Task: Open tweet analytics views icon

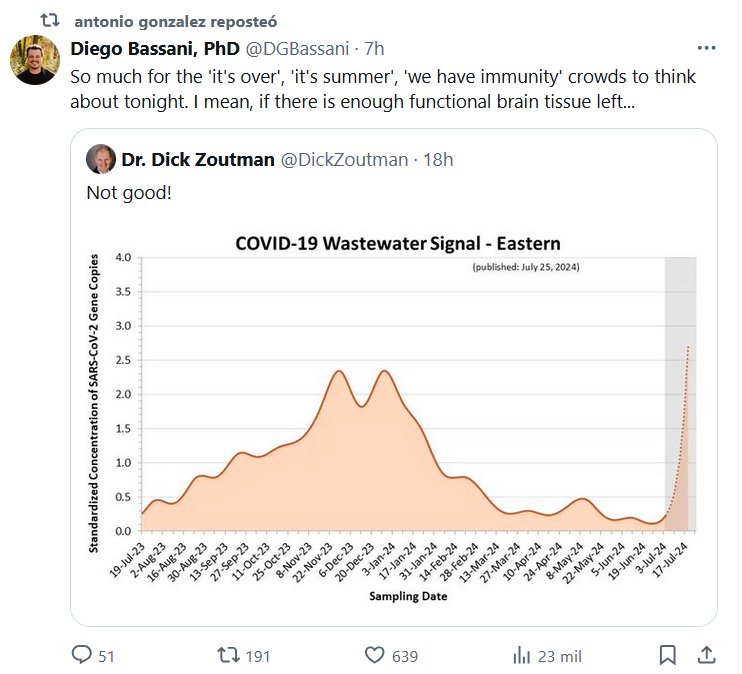Action: (521, 655)
